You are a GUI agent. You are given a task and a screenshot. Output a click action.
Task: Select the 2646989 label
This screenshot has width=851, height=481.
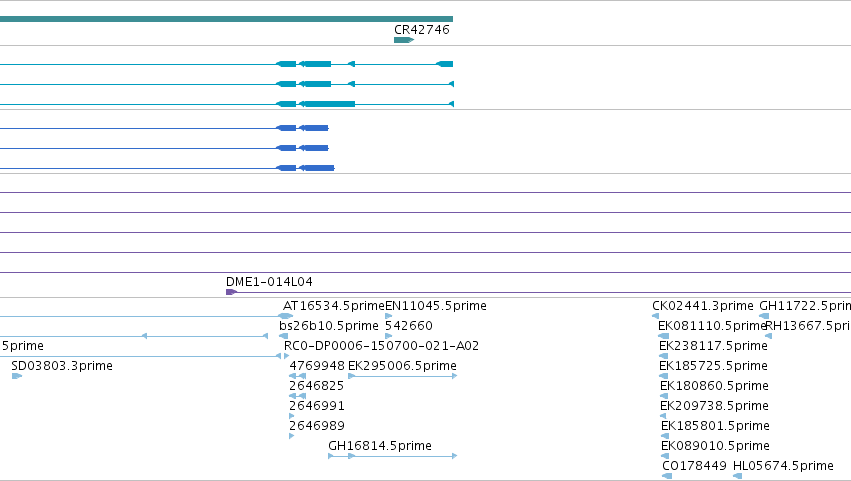(317, 426)
